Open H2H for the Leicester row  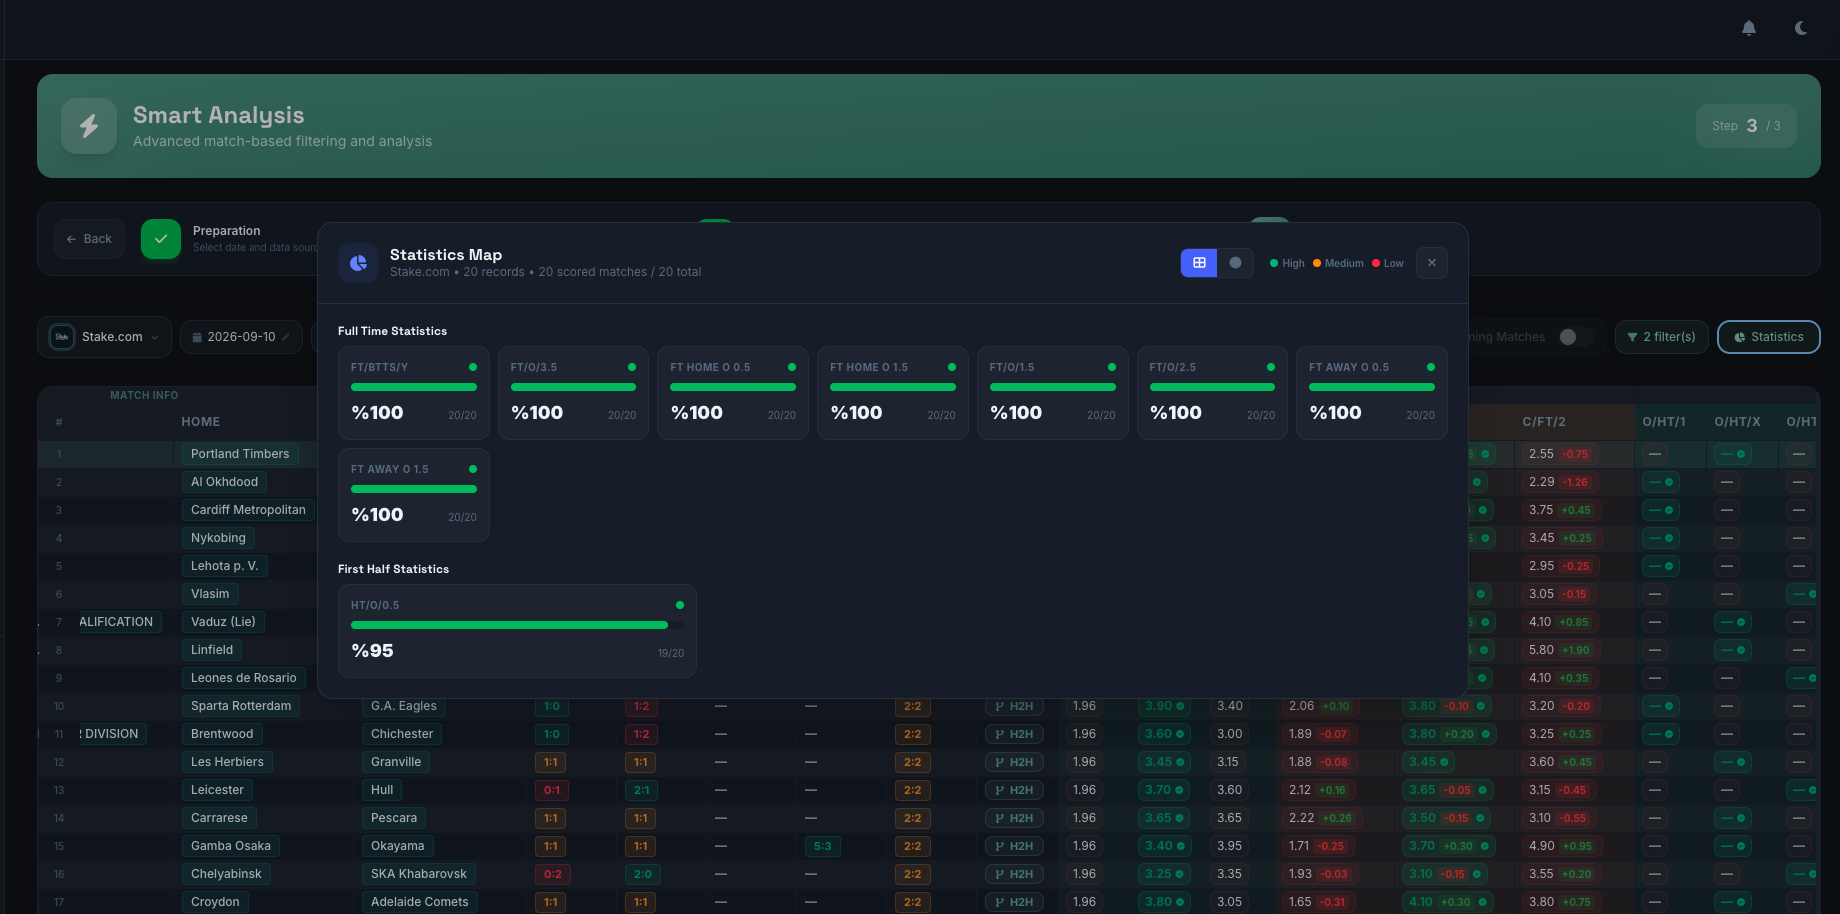[1014, 790]
